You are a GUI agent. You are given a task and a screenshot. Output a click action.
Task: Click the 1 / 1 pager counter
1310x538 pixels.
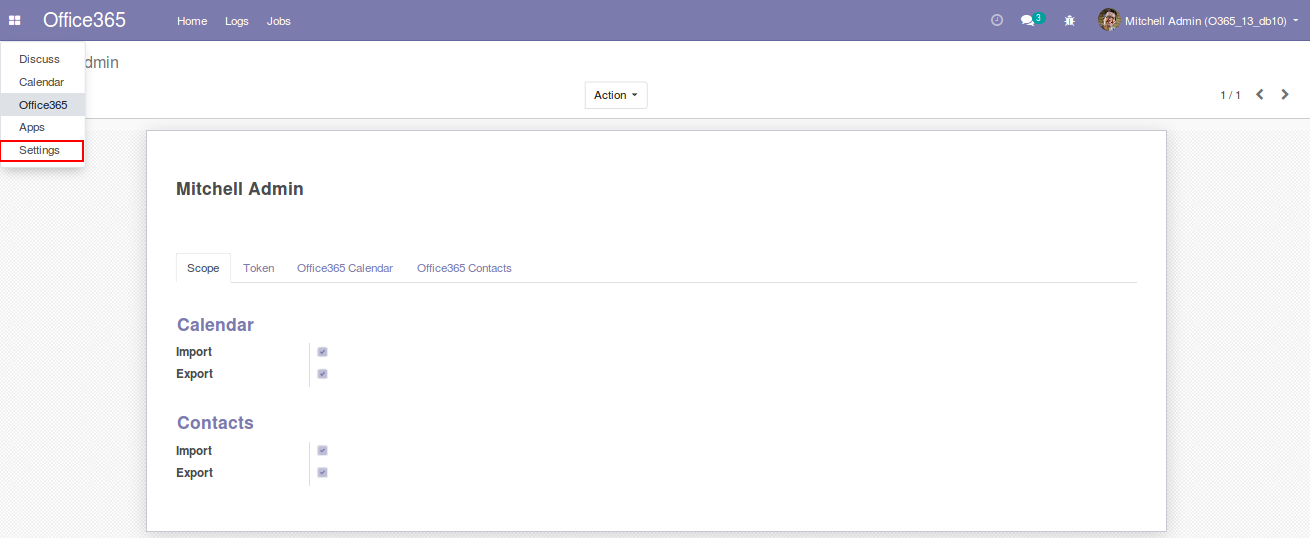point(1230,95)
